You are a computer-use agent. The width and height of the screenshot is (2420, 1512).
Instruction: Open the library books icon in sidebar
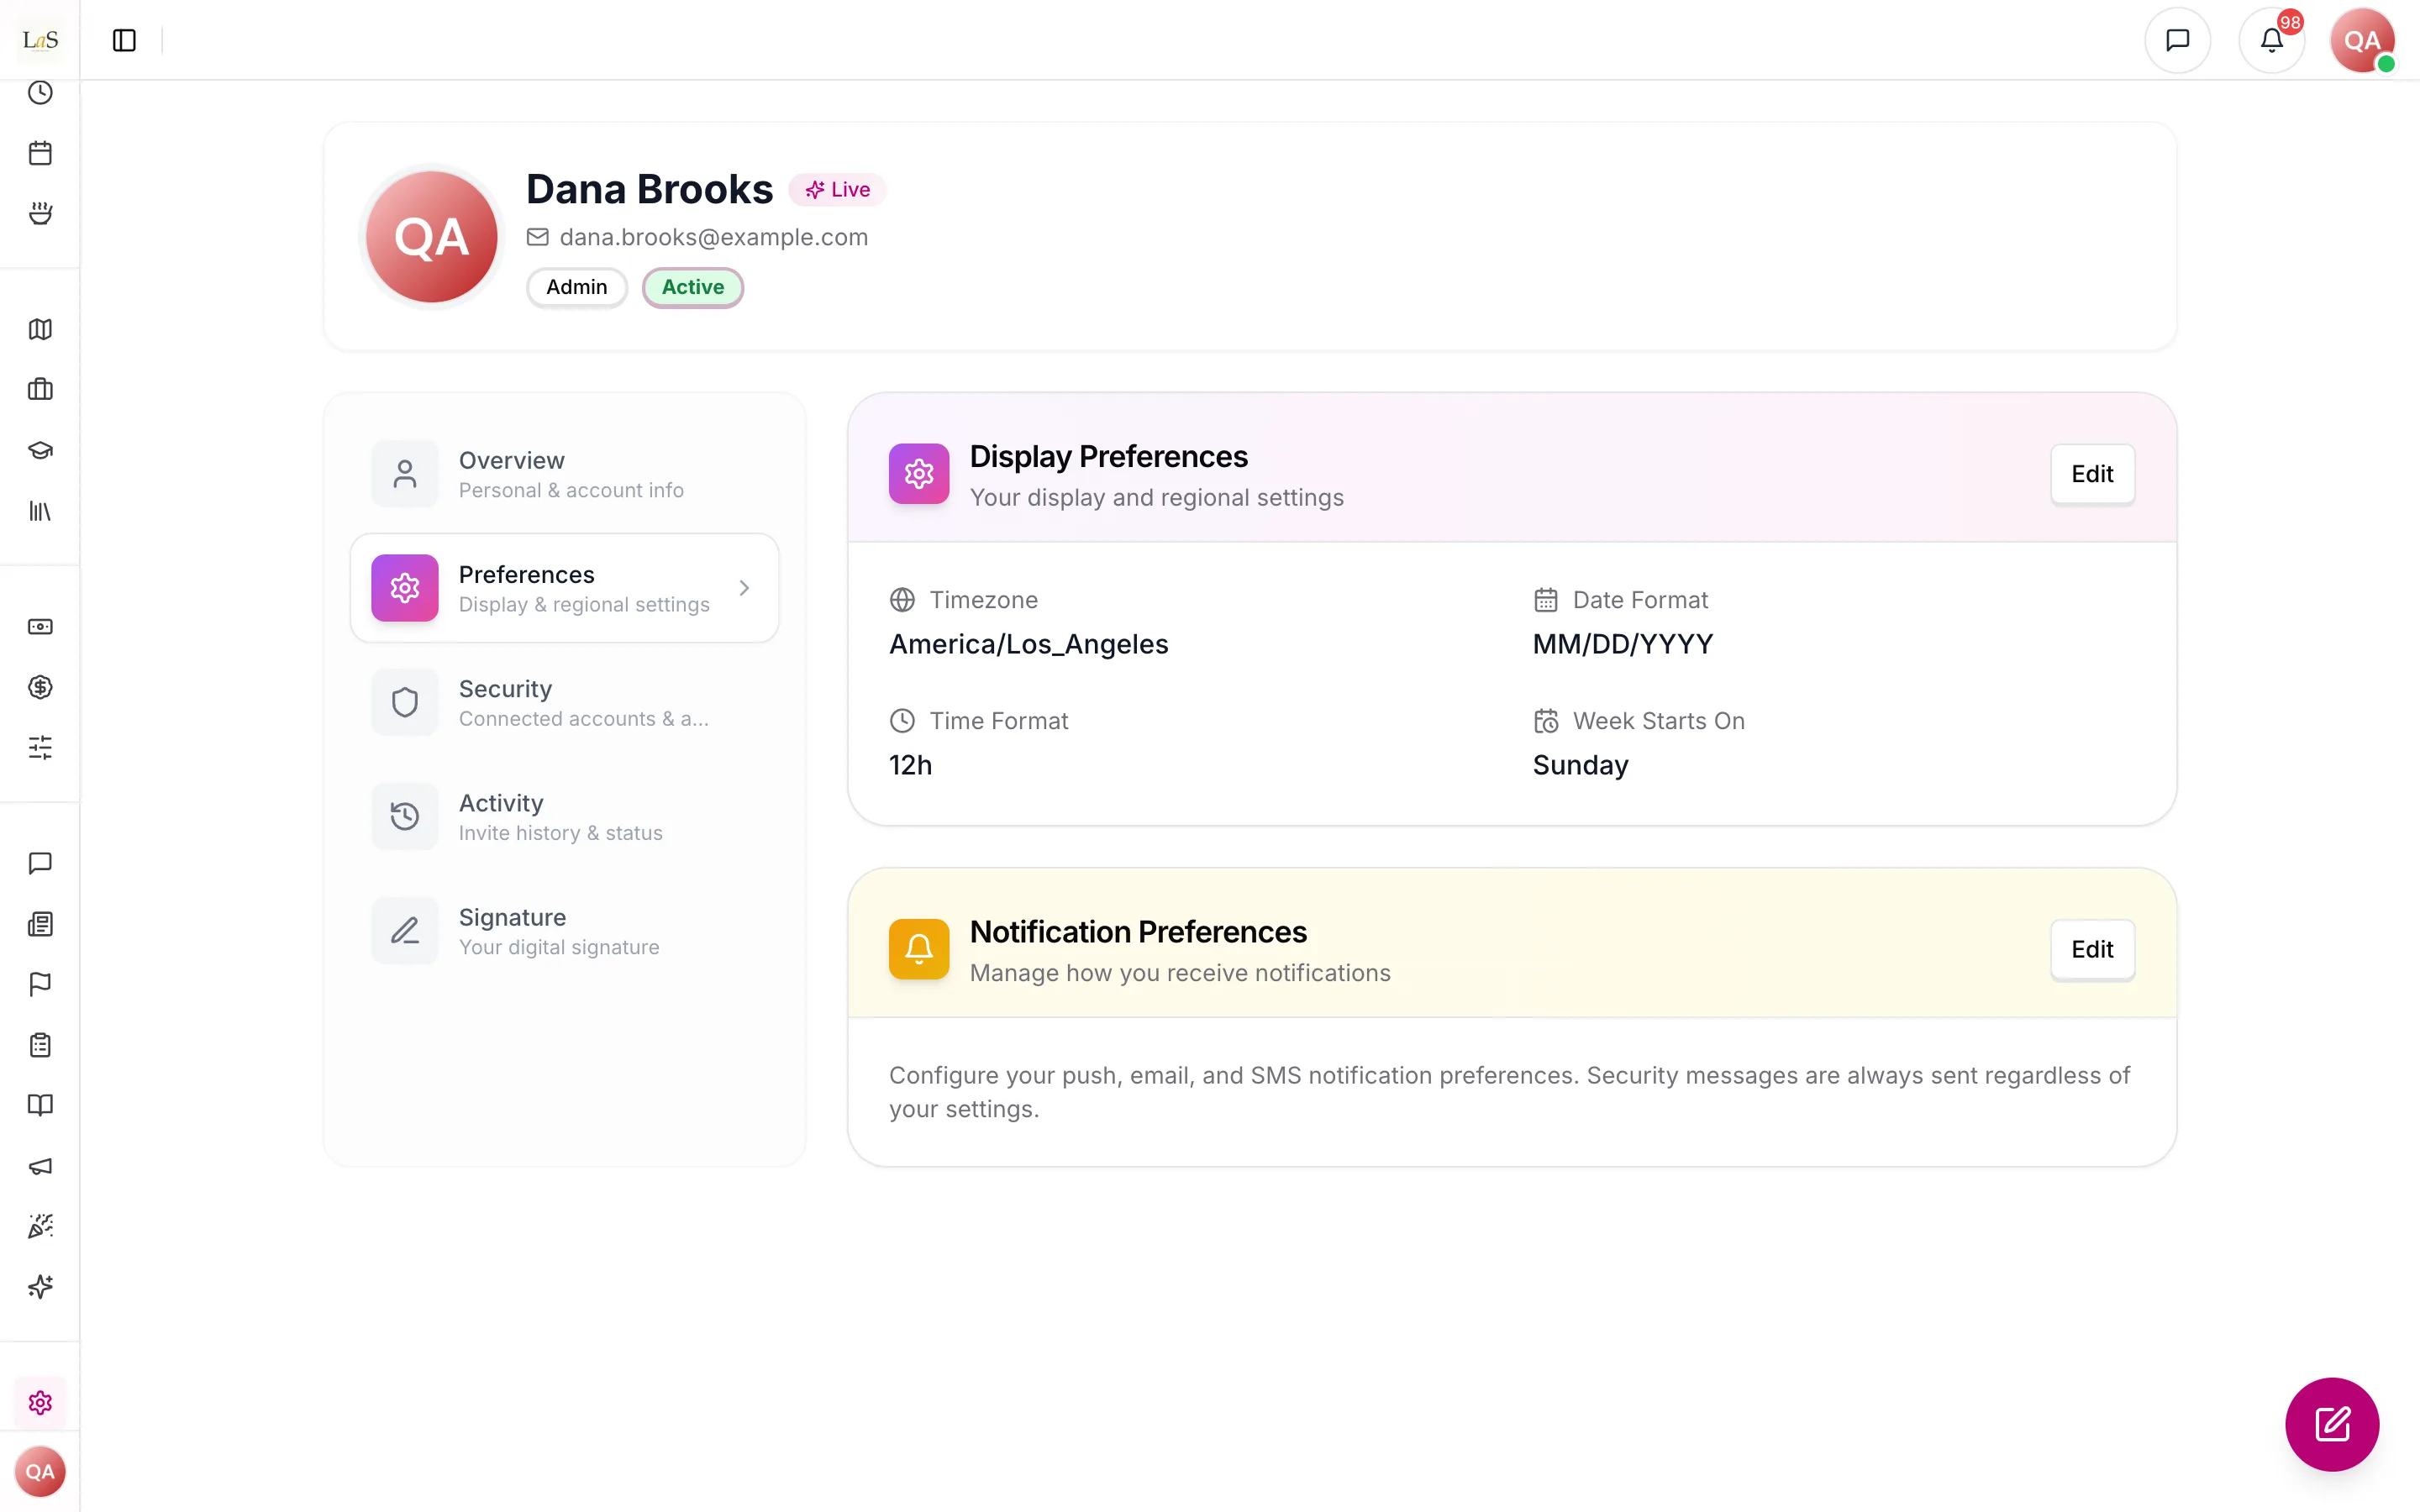[x=40, y=511]
